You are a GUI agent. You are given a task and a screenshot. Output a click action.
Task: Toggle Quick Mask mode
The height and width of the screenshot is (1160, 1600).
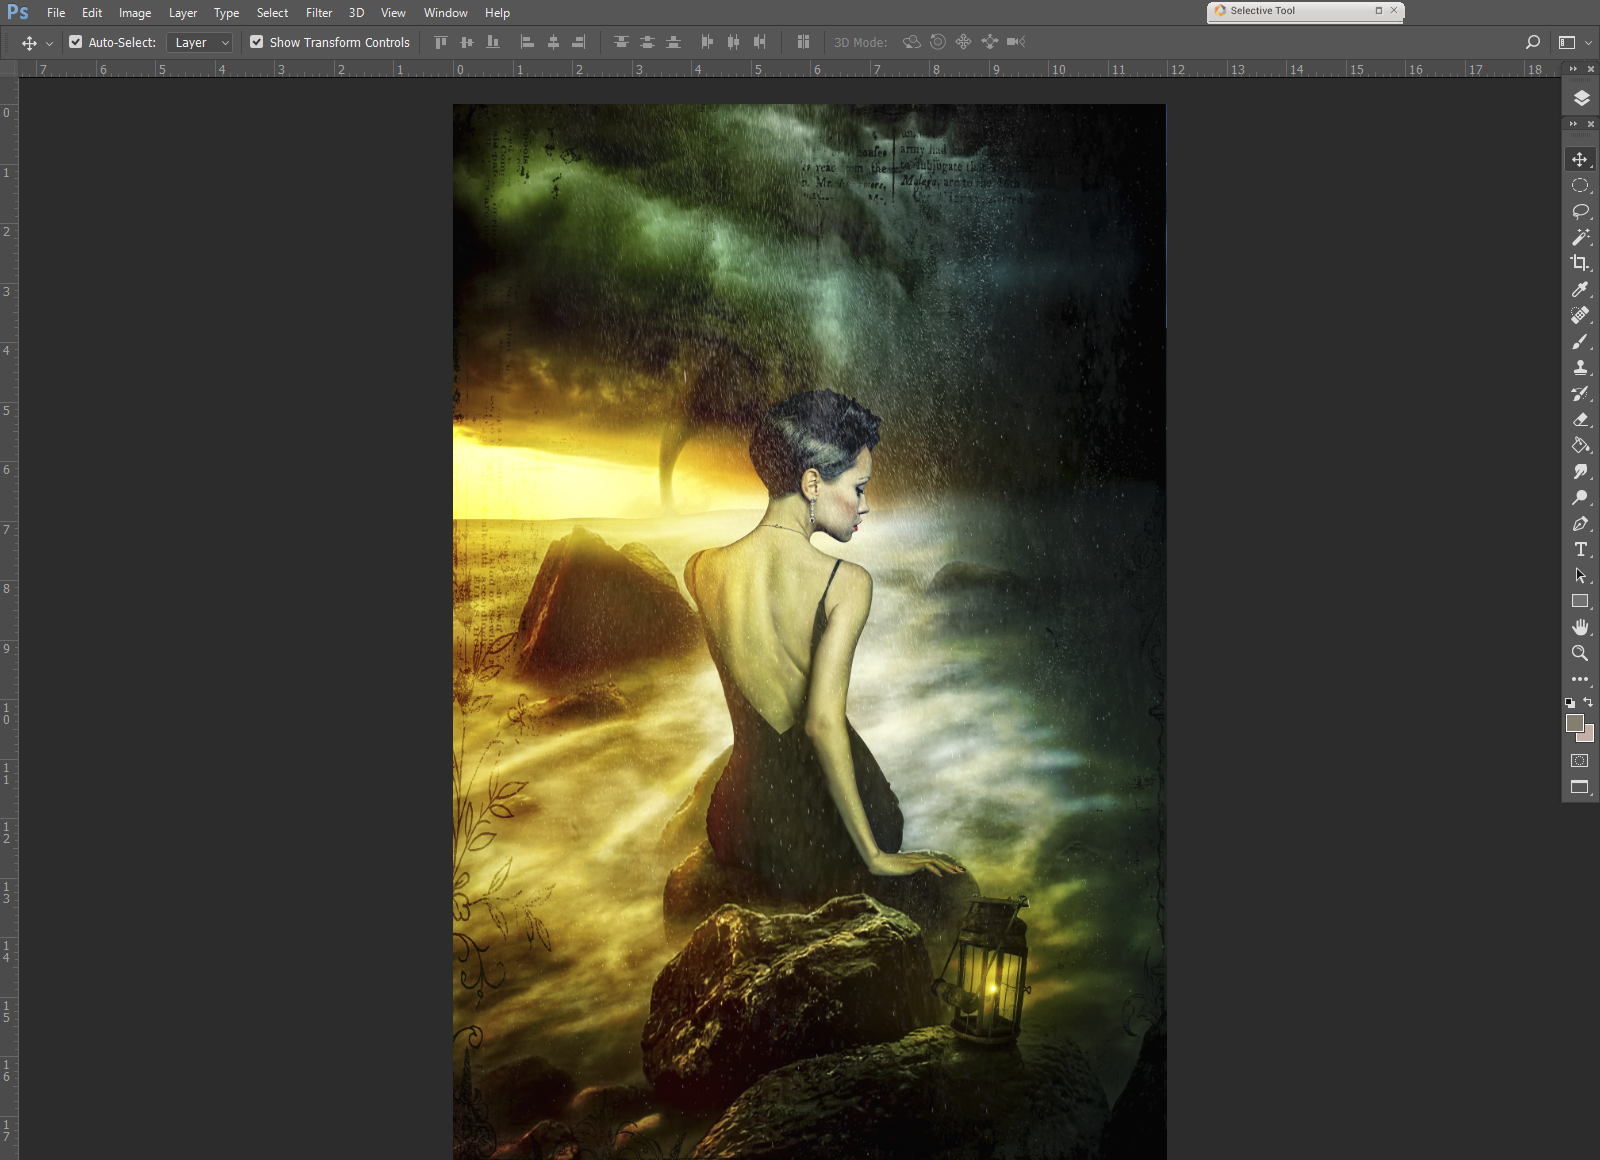pos(1580,761)
